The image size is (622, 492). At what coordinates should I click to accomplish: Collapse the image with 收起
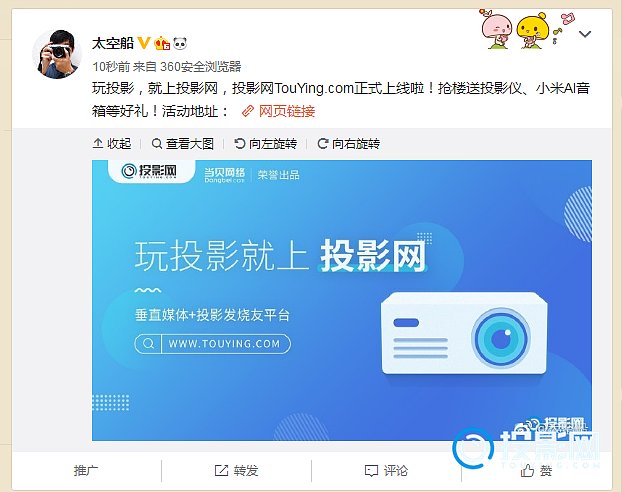click(112, 143)
